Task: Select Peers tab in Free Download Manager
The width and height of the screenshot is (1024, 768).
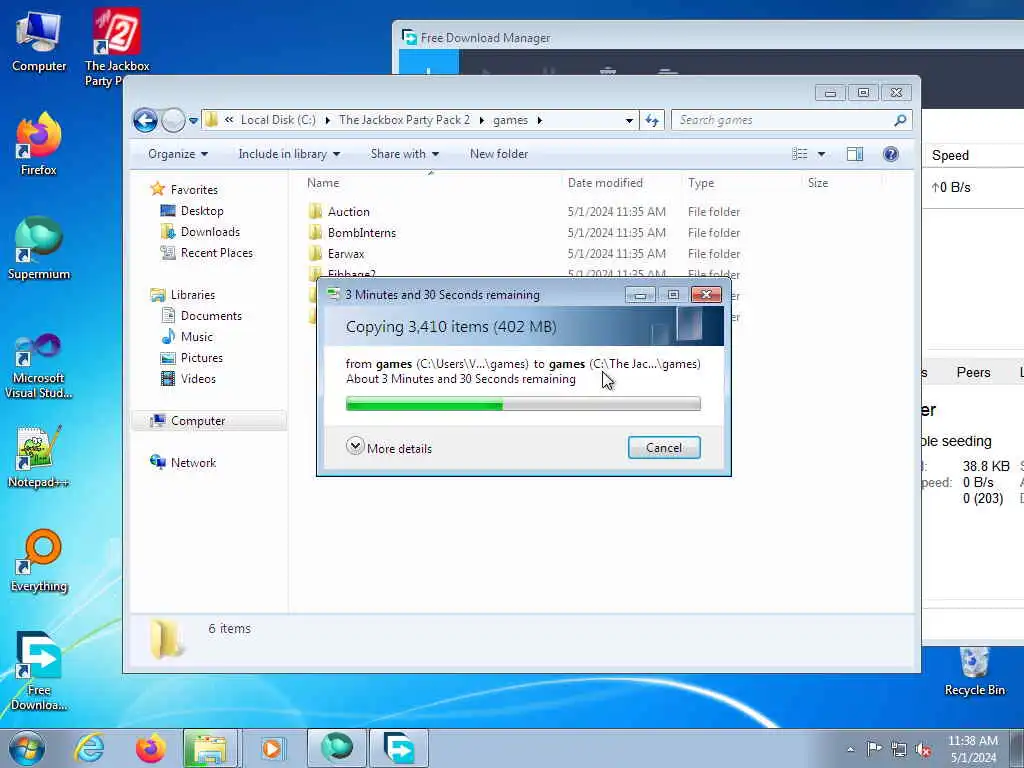Action: (973, 373)
